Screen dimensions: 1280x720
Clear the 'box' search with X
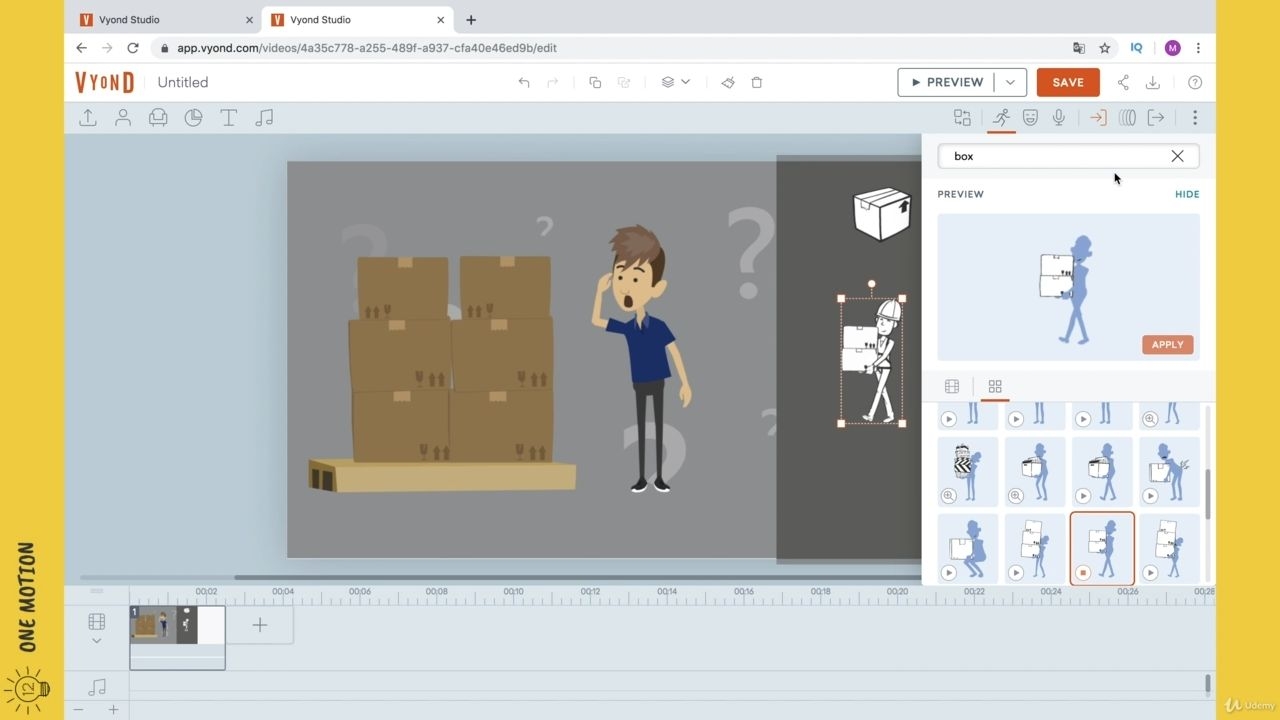(x=1177, y=156)
